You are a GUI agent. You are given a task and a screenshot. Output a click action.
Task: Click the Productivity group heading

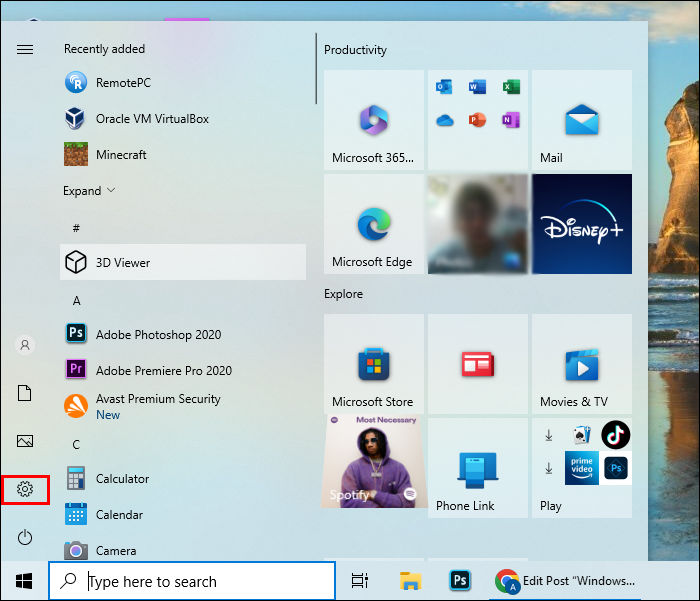(355, 50)
